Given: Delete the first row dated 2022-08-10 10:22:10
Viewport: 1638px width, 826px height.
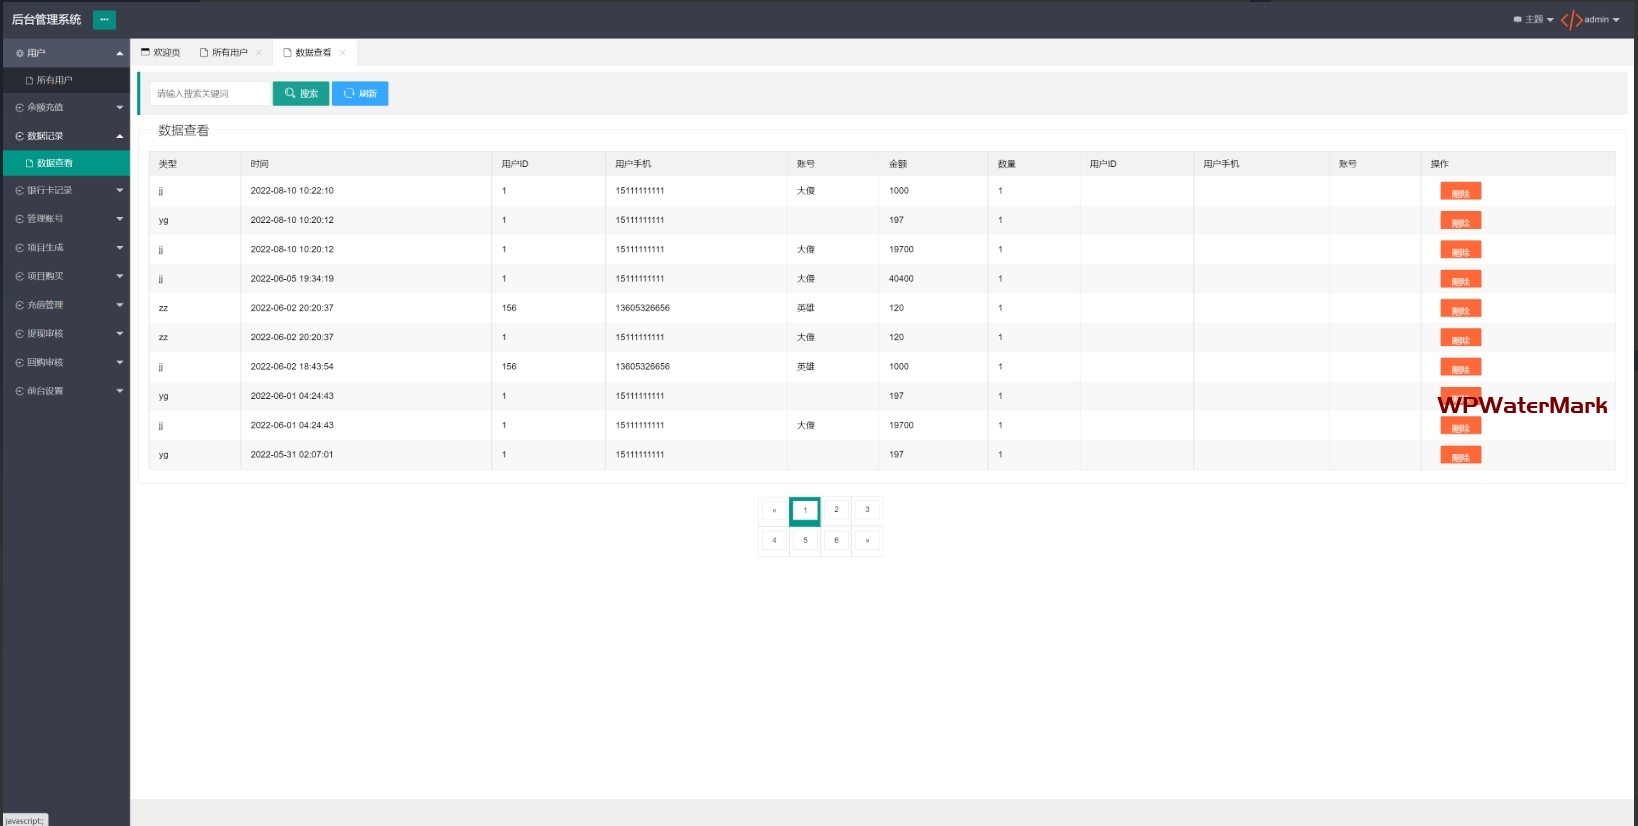Looking at the screenshot, I should tap(1460, 192).
